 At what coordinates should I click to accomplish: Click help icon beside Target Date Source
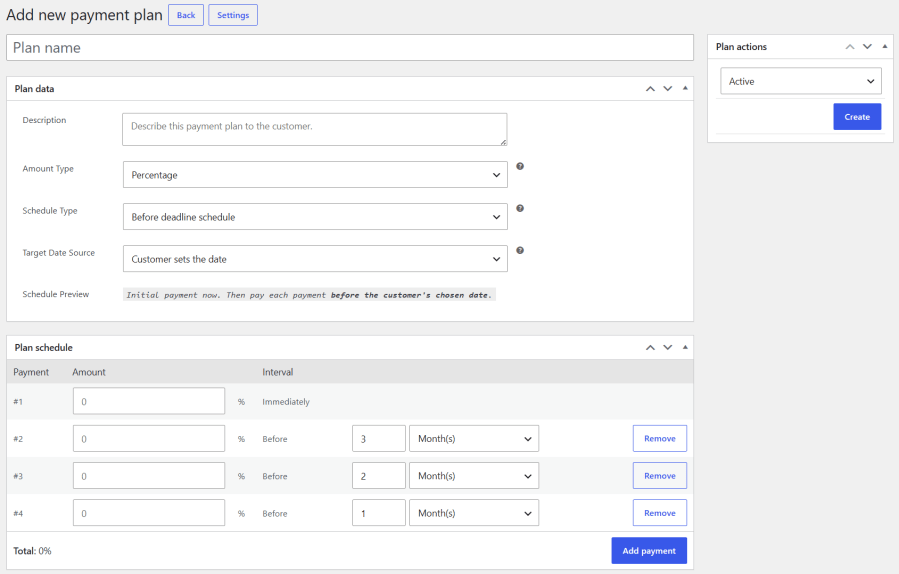pyautogui.click(x=520, y=250)
